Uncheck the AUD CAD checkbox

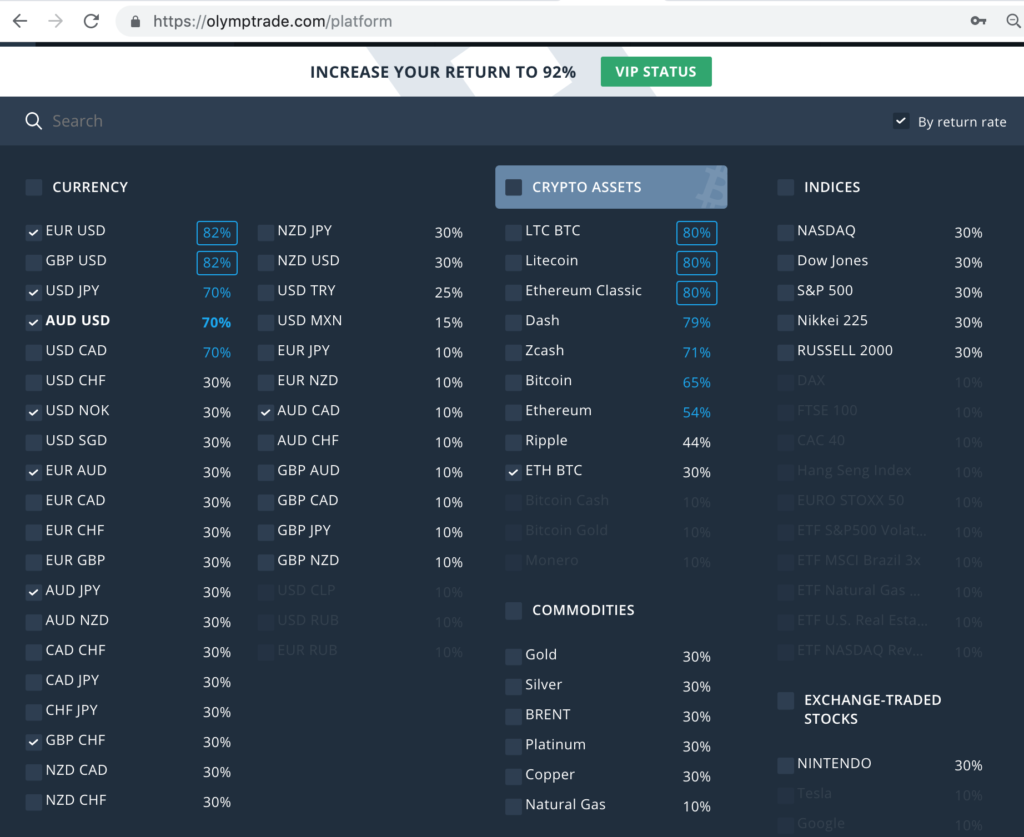pyautogui.click(x=265, y=412)
